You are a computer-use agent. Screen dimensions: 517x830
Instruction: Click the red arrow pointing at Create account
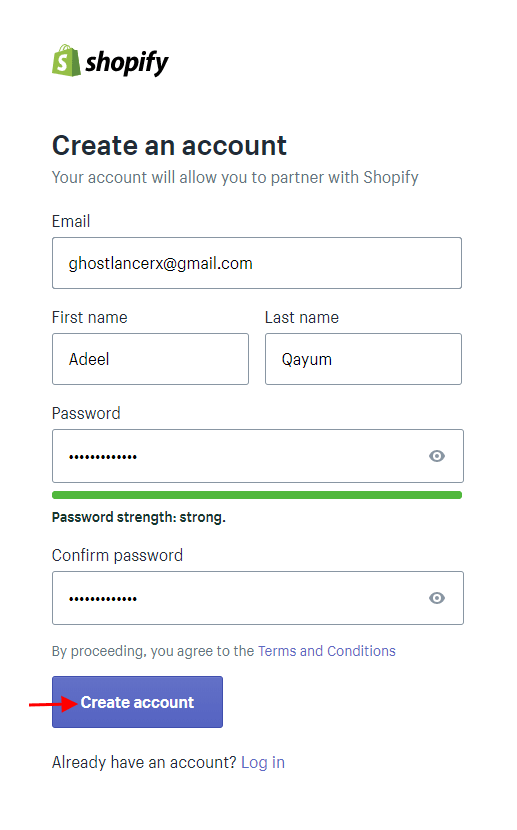53,703
